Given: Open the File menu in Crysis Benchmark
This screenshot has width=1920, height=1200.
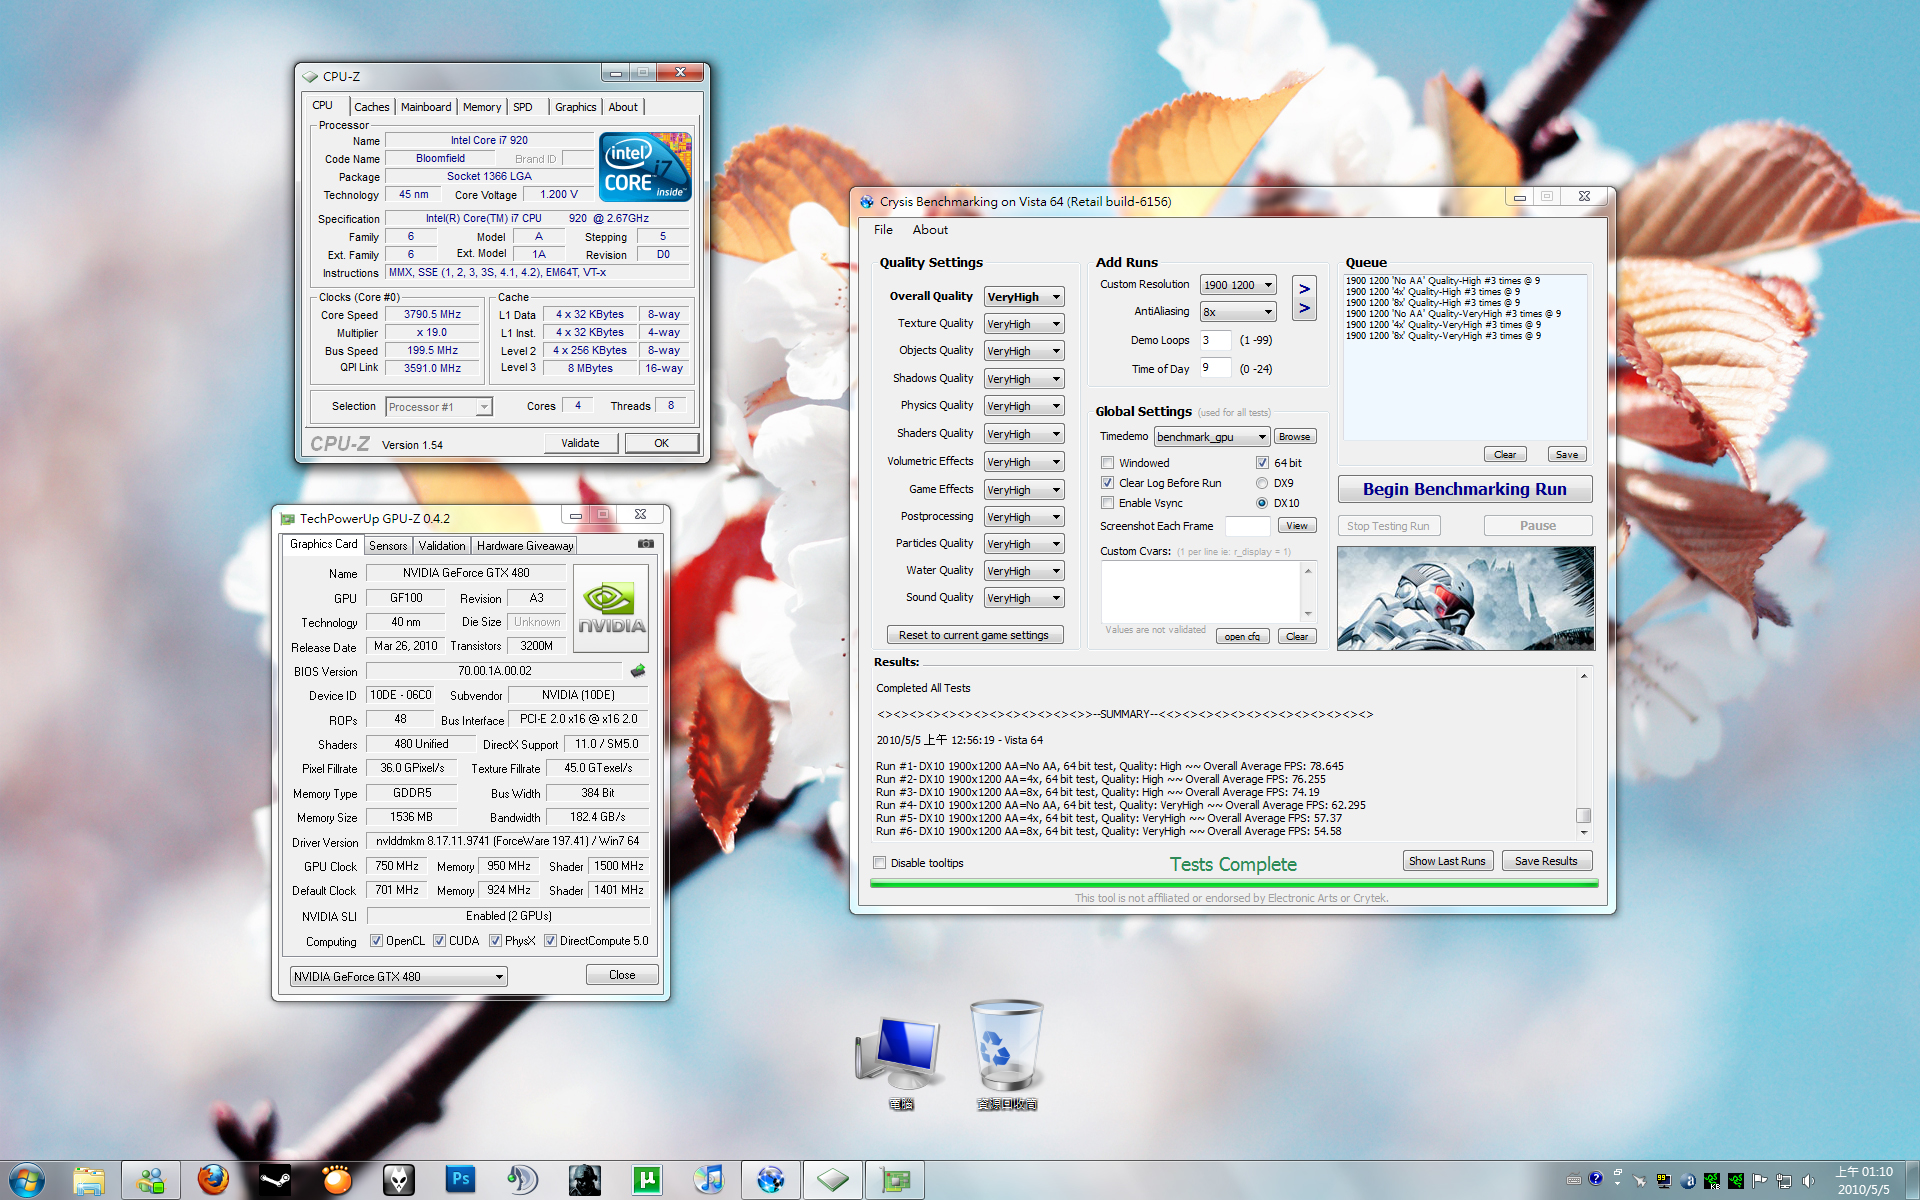Looking at the screenshot, I should point(883,230).
